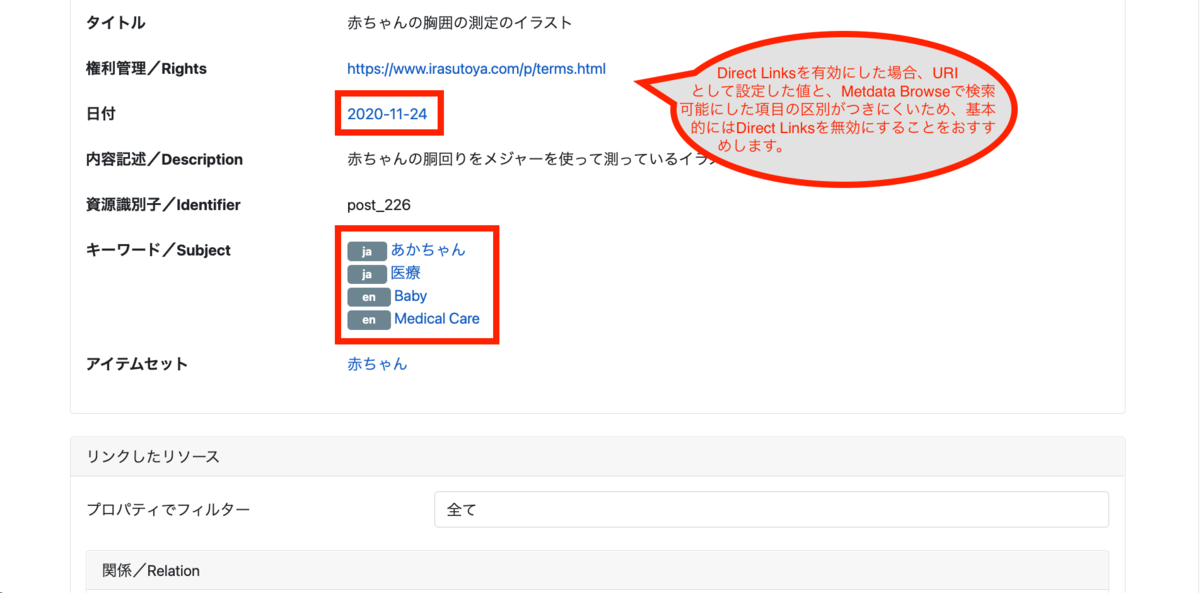Click the en language badge beside Medical Care

tap(368, 320)
